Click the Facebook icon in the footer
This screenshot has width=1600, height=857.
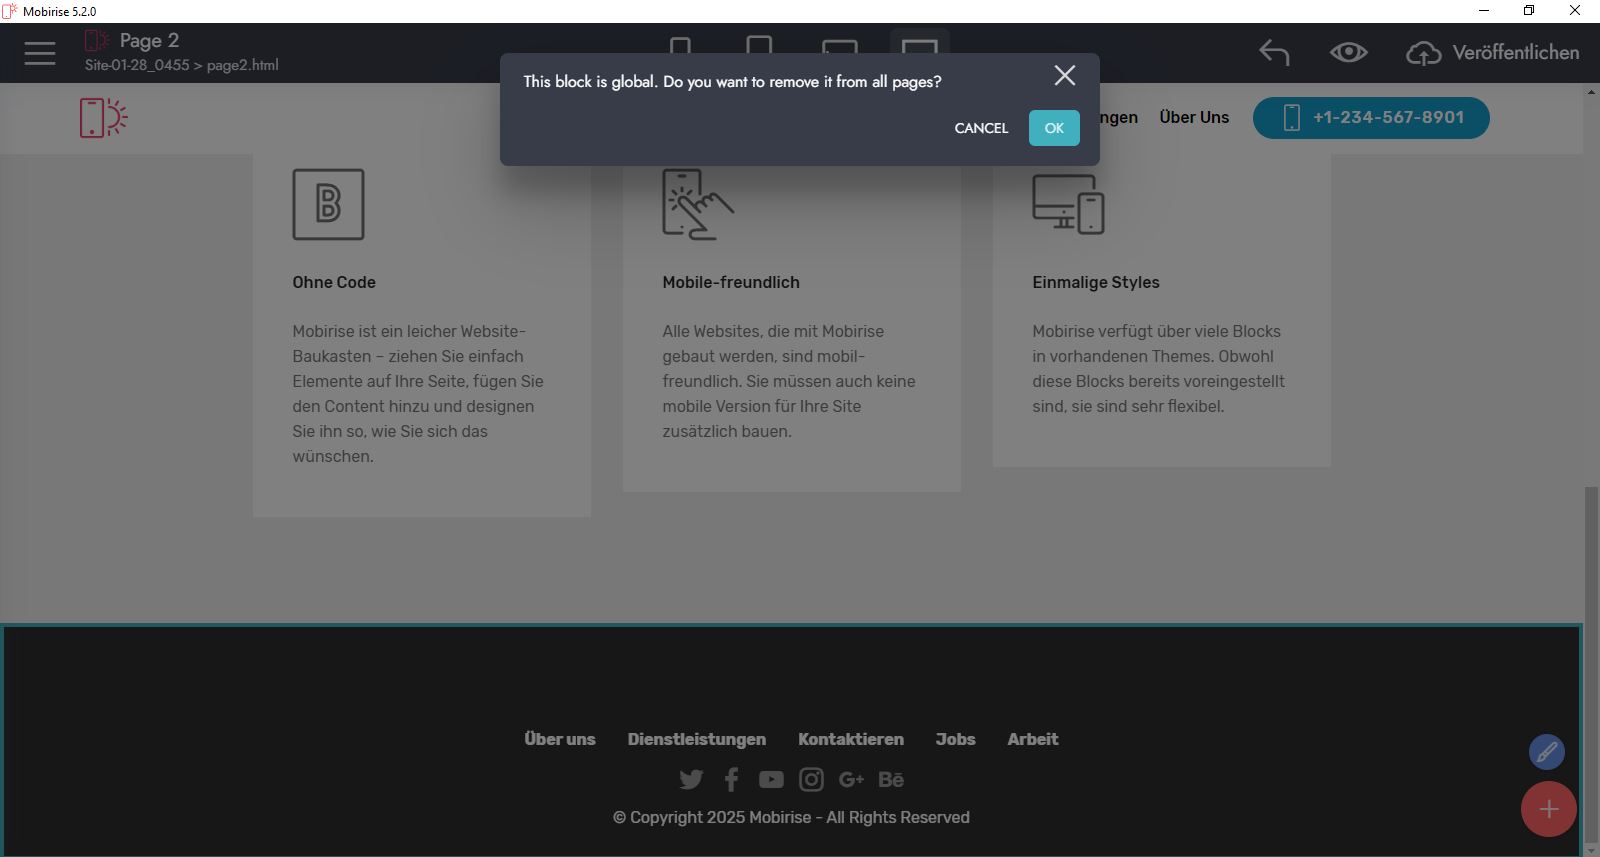[x=731, y=779]
